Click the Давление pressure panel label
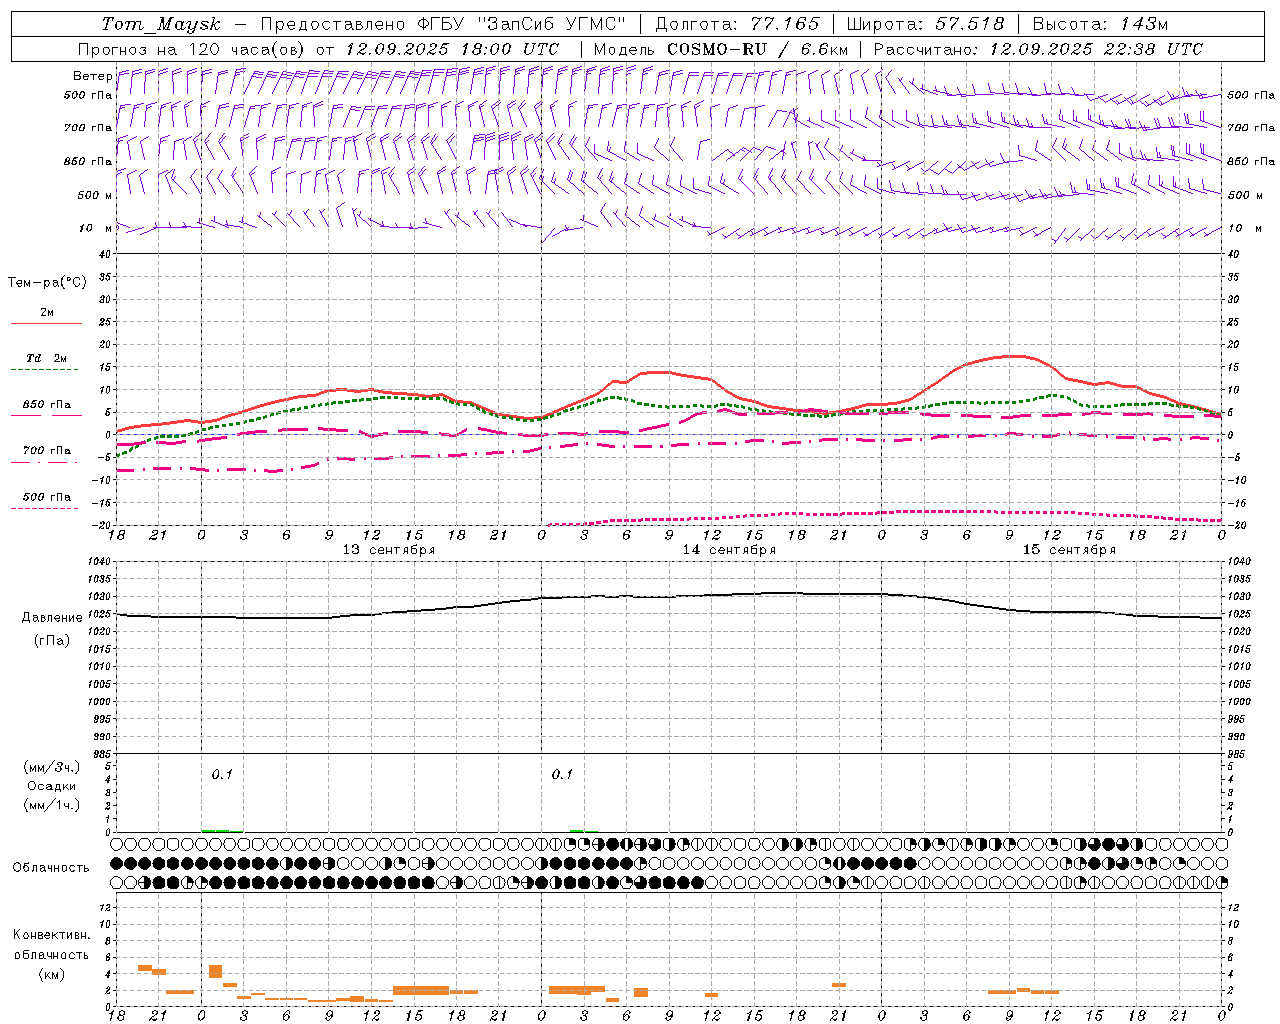This screenshot has width=1280, height=1024. point(52,618)
